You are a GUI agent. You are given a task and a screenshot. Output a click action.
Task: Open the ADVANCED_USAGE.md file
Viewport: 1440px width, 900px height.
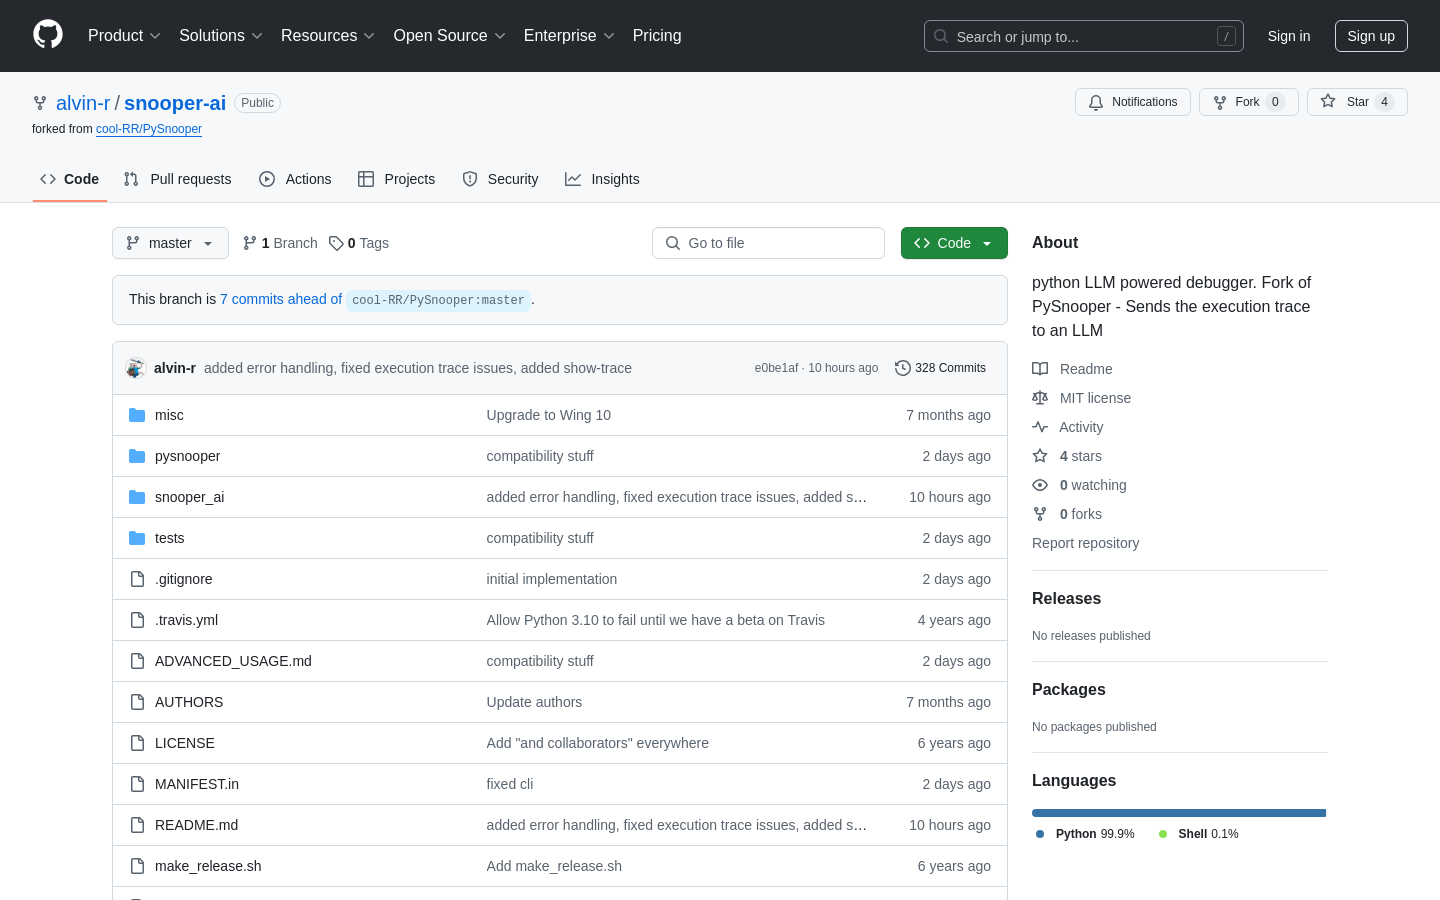click(233, 661)
